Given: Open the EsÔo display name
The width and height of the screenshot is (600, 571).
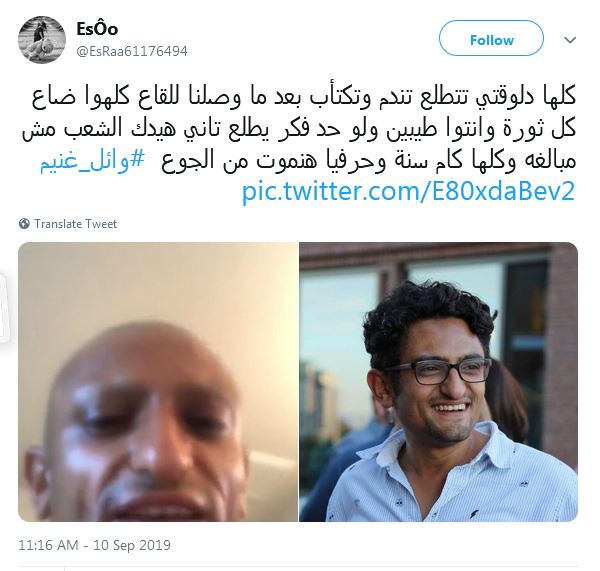Looking at the screenshot, I should [x=97, y=29].
